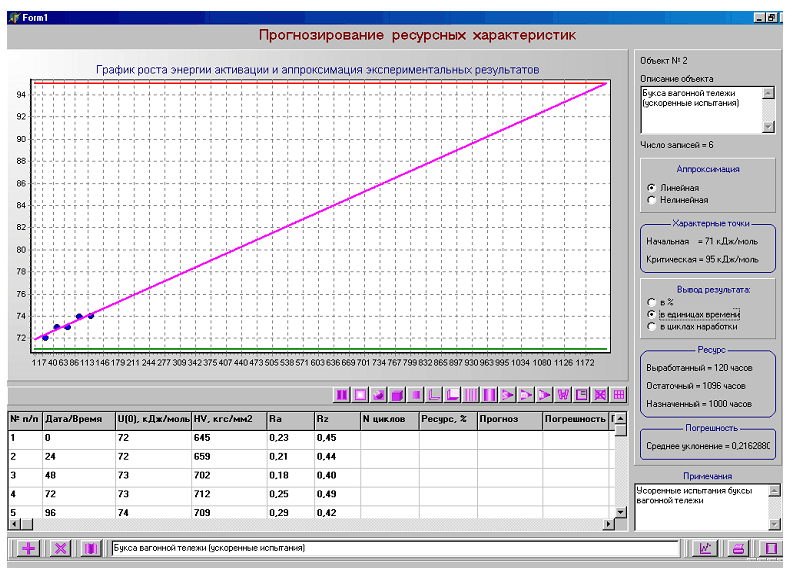Click the 3D walls box chart toolbar icon
799x582 pixels.
point(452,394)
